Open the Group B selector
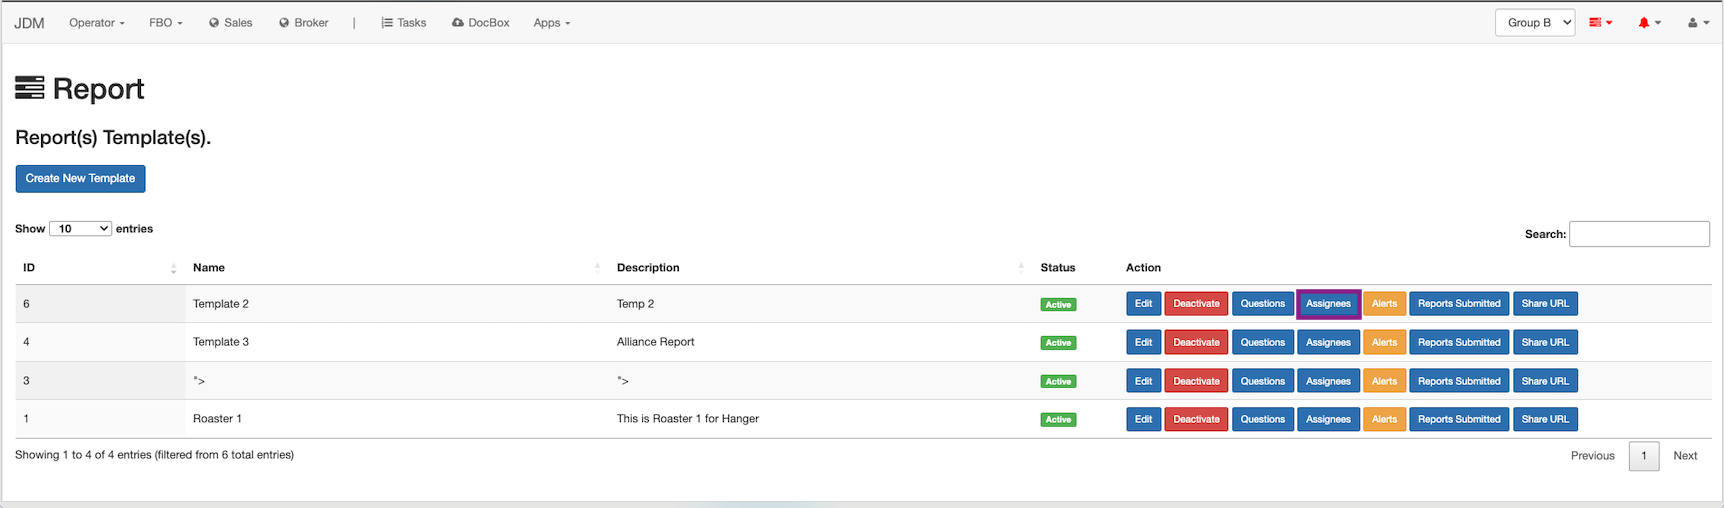This screenshot has height=508, width=1724. tap(1534, 23)
